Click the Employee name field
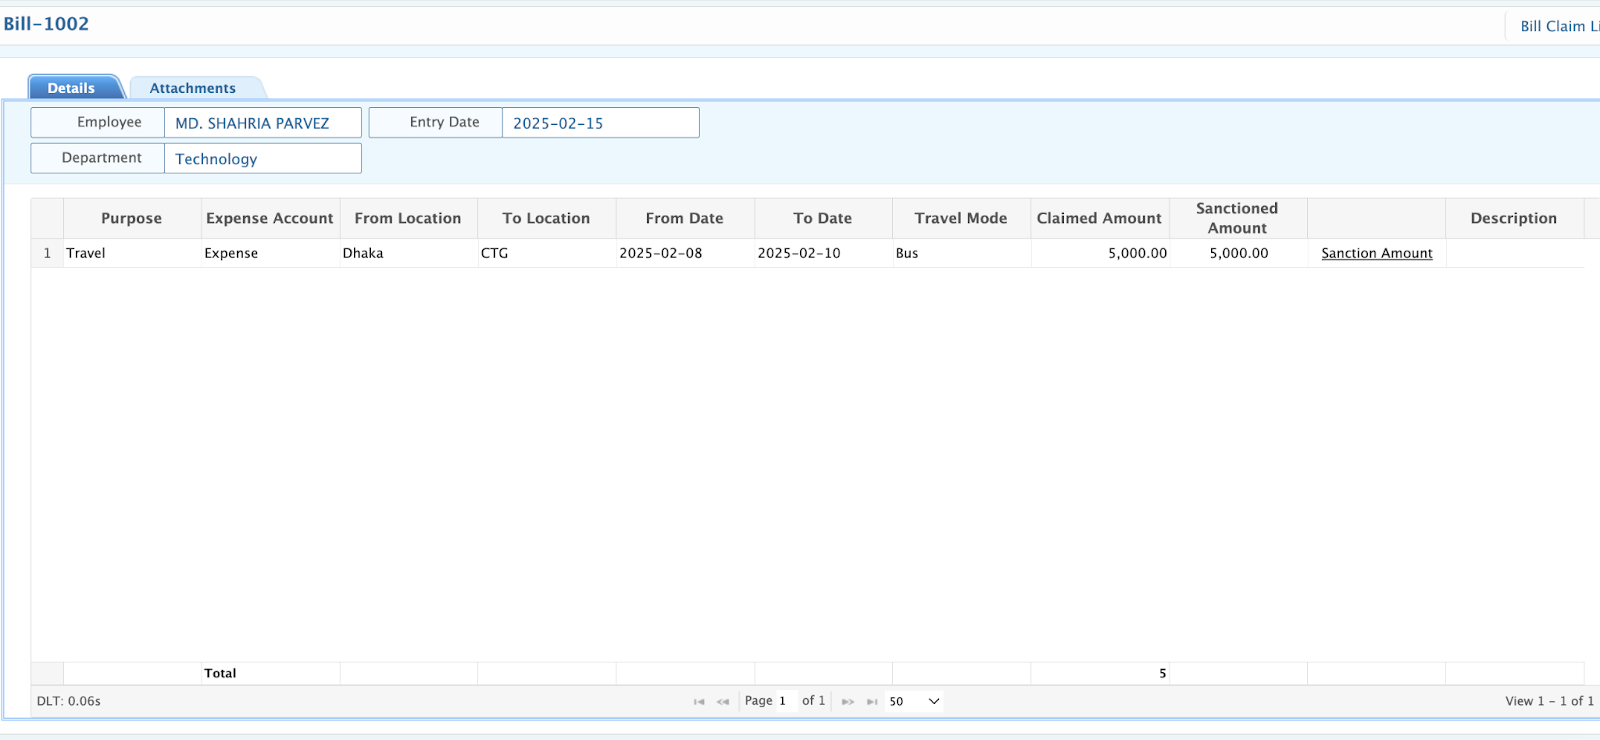1600x740 pixels. click(x=262, y=123)
